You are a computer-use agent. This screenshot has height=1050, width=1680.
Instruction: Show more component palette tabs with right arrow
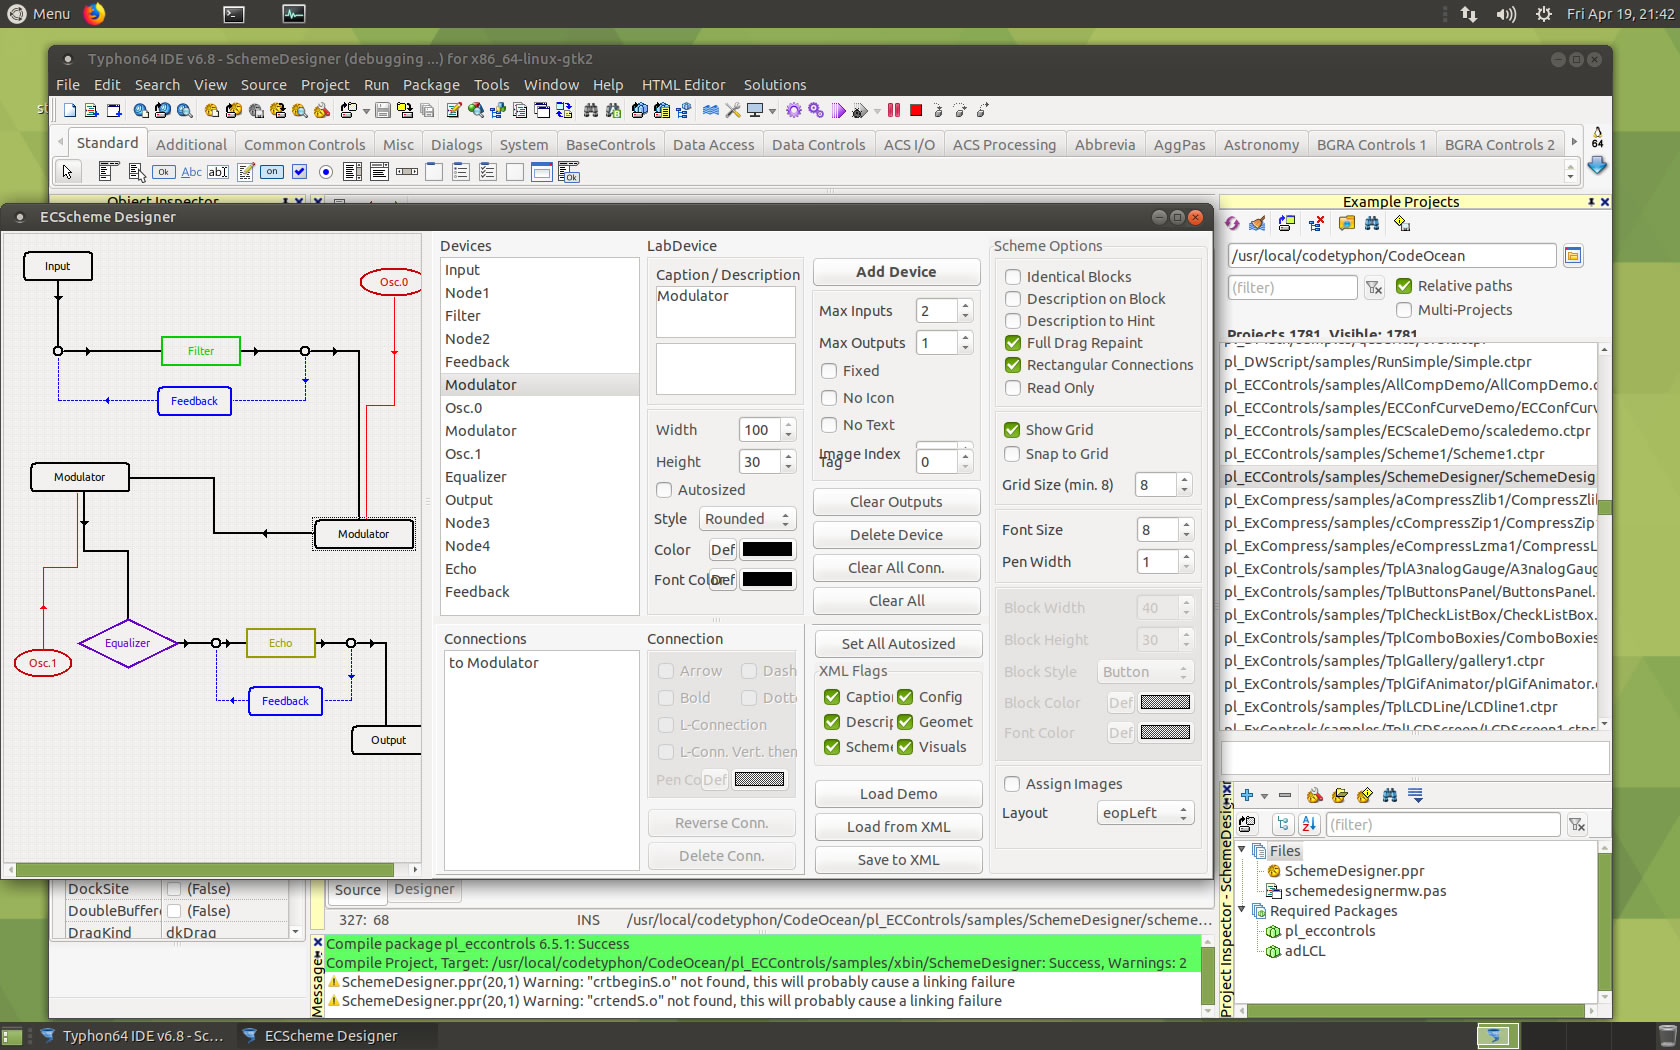[x=1575, y=143]
